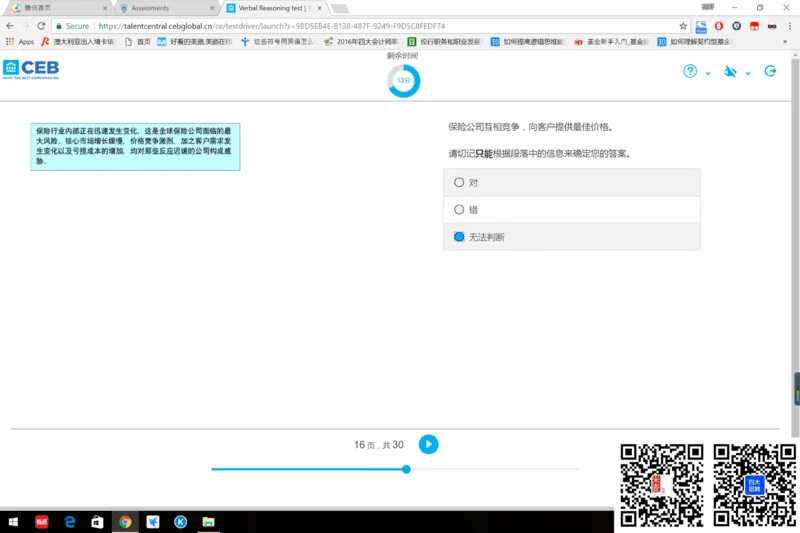The height and width of the screenshot is (533, 800).
Task: Open the 首页 bookmark
Action: [138, 42]
